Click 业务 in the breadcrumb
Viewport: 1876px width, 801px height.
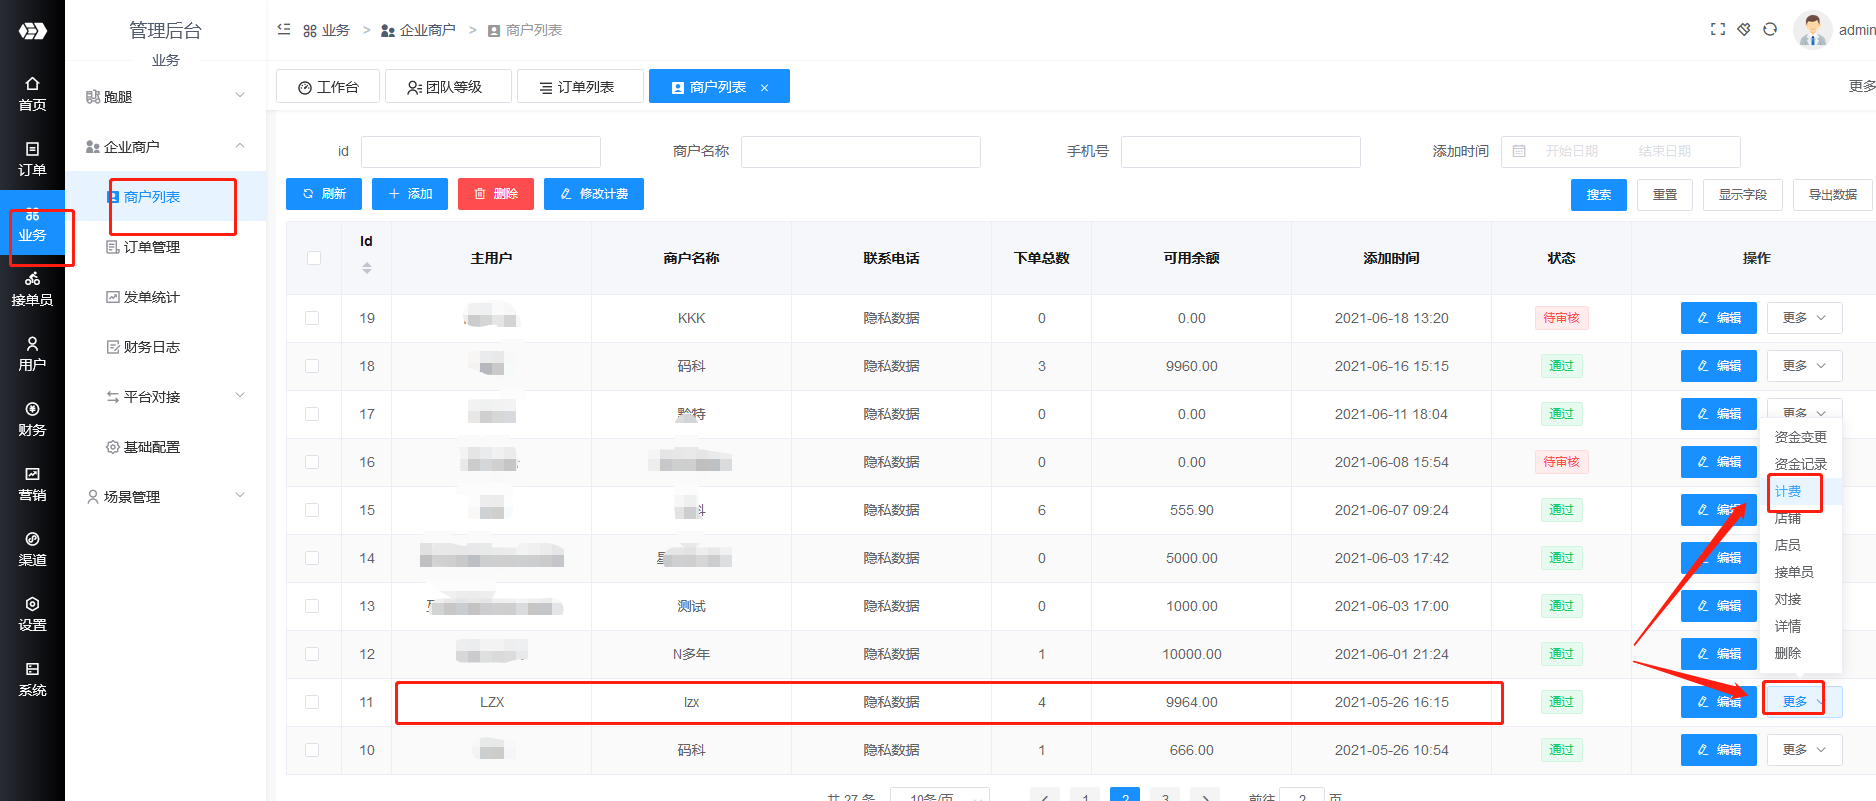tap(327, 30)
